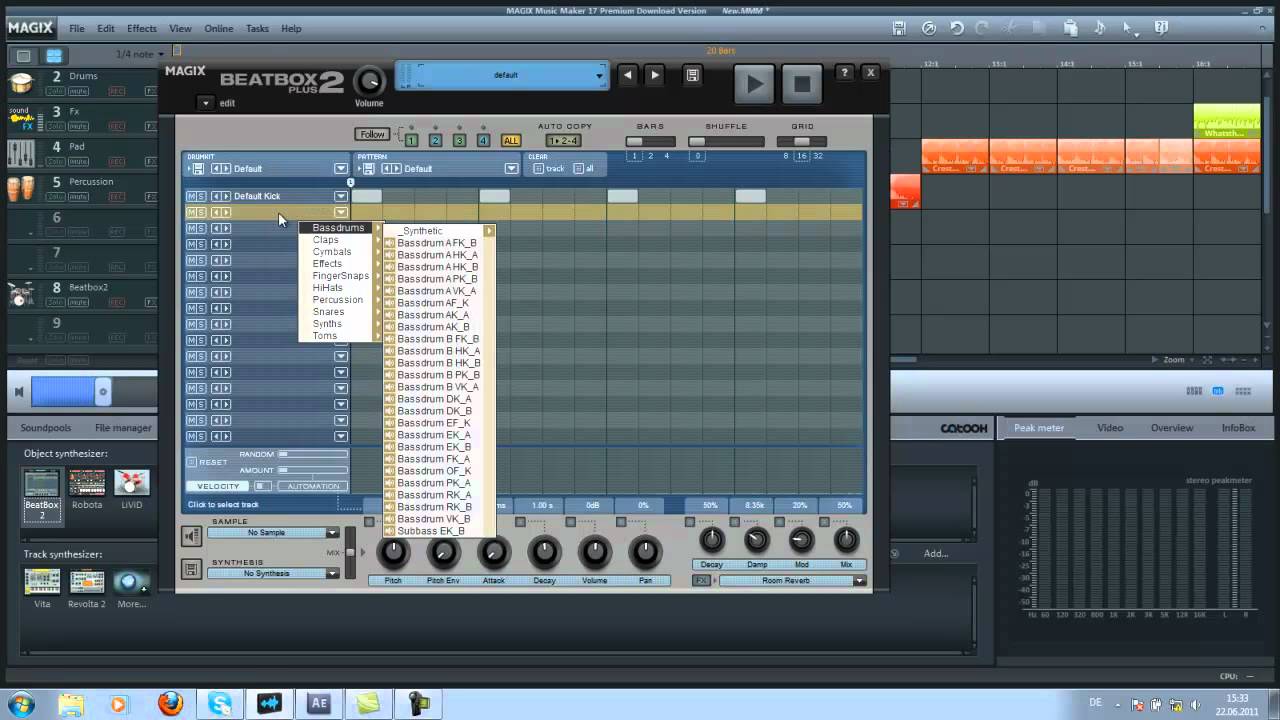This screenshot has width=1280, height=720.
Task: Select pattern bar 4 button
Action: 483,140
